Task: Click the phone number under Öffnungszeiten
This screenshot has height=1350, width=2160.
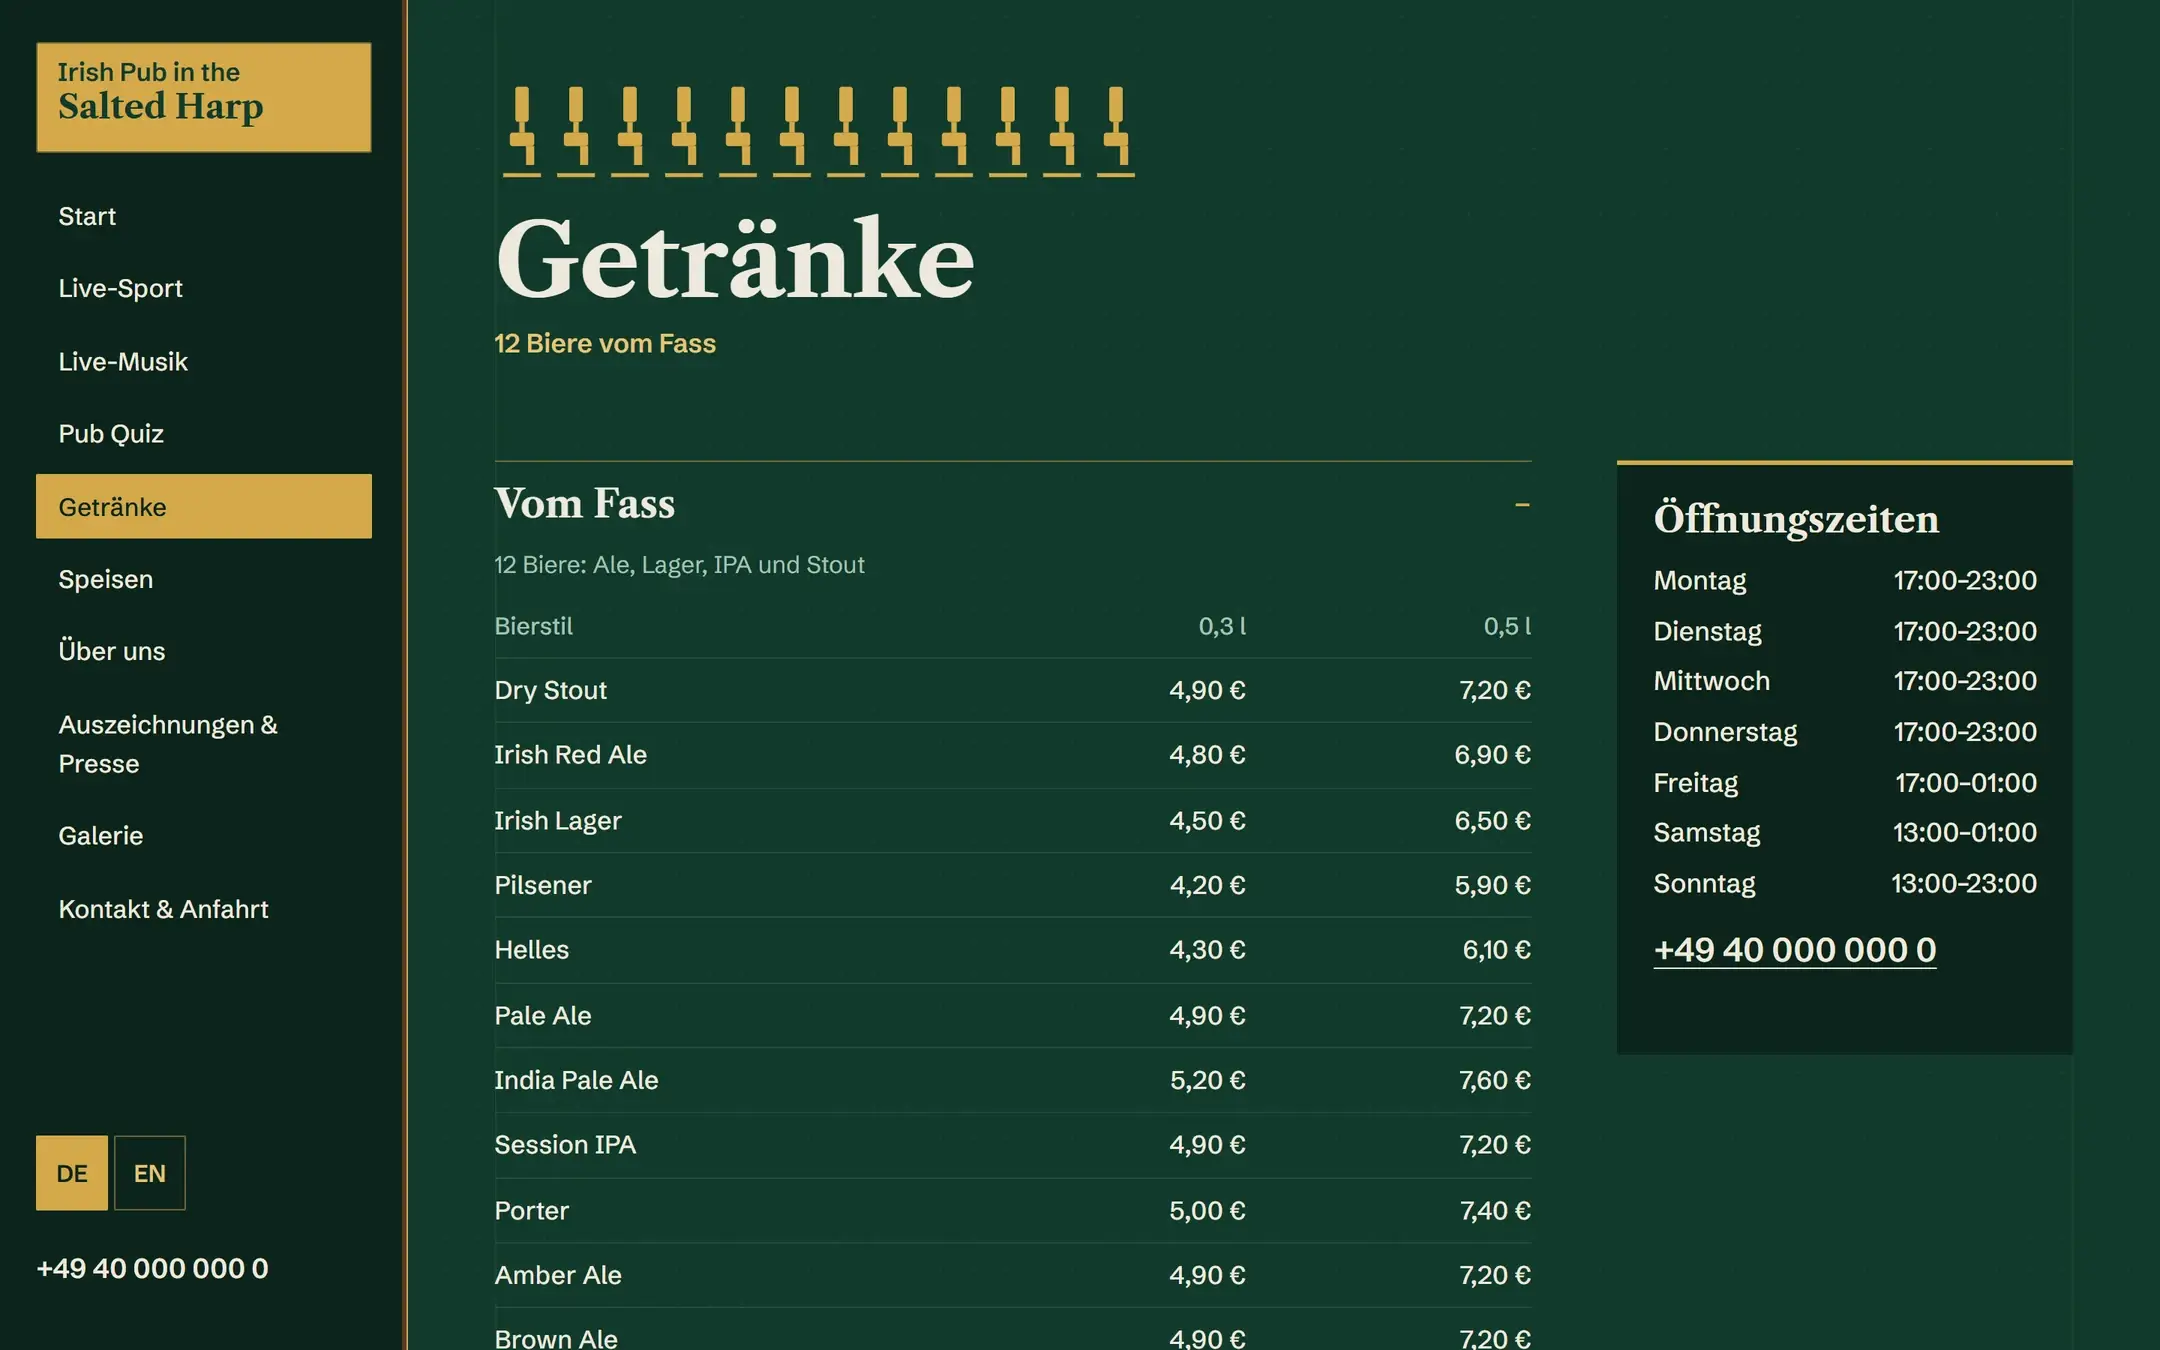Action: pyautogui.click(x=1794, y=949)
